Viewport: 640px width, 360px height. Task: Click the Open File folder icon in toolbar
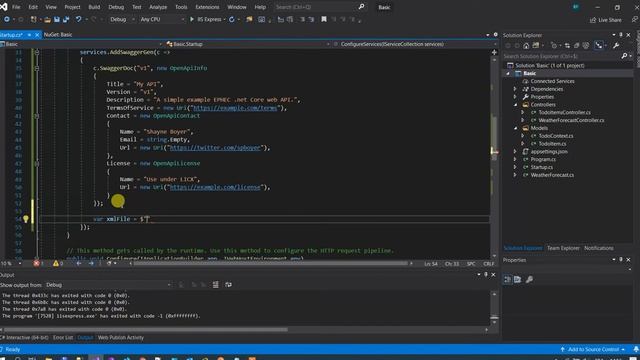[47, 20]
